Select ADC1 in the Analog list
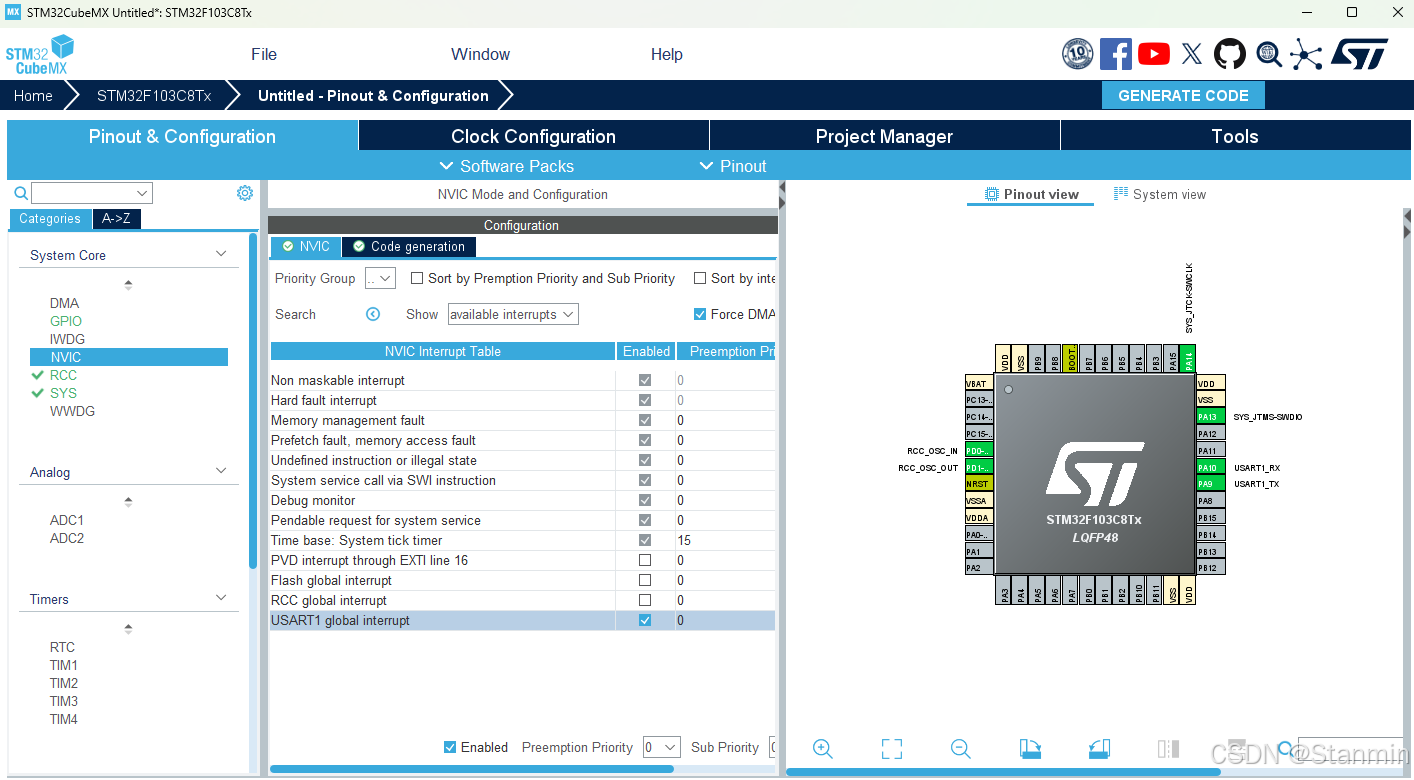The image size is (1414, 780). pyautogui.click(x=67, y=520)
